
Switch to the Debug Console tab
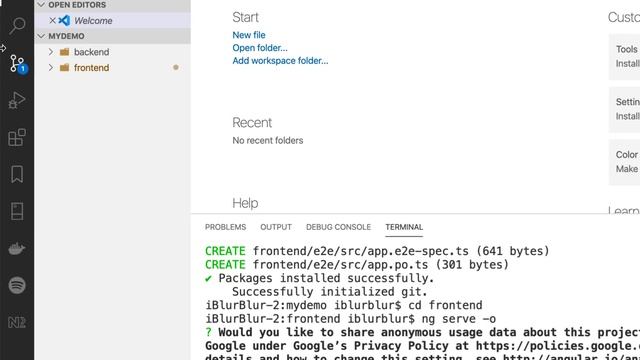338,227
